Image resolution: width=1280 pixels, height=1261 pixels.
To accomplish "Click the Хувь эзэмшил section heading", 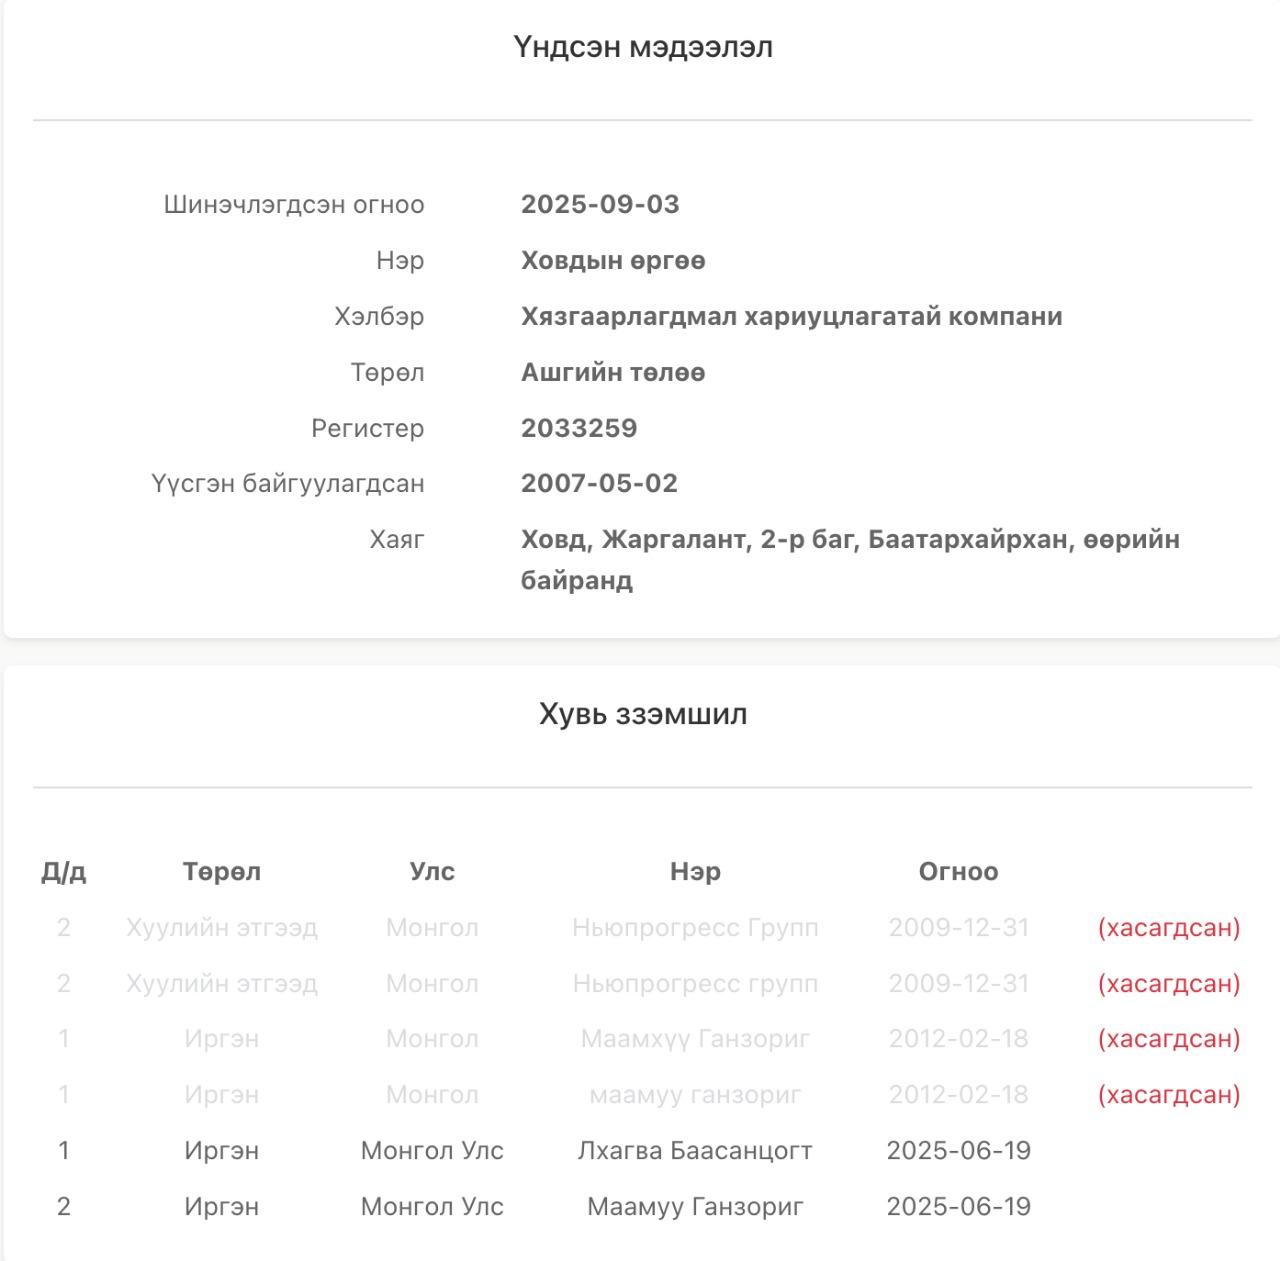I will tap(643, 714).
